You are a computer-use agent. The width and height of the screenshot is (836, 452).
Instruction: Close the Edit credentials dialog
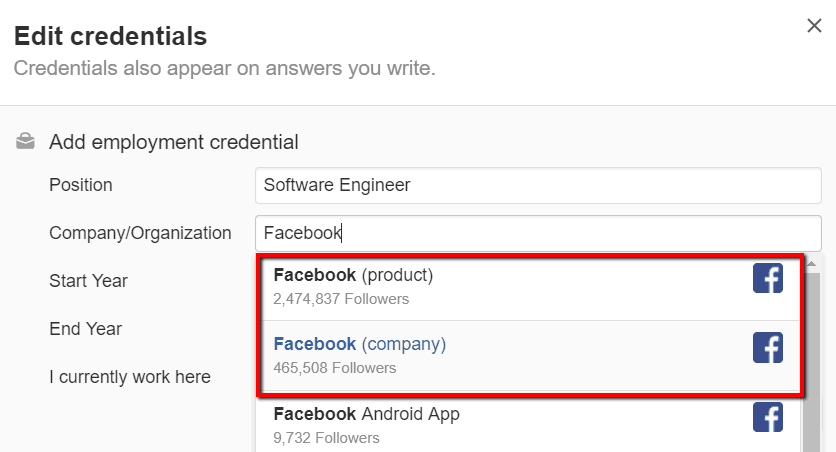(x=814, y=26)
